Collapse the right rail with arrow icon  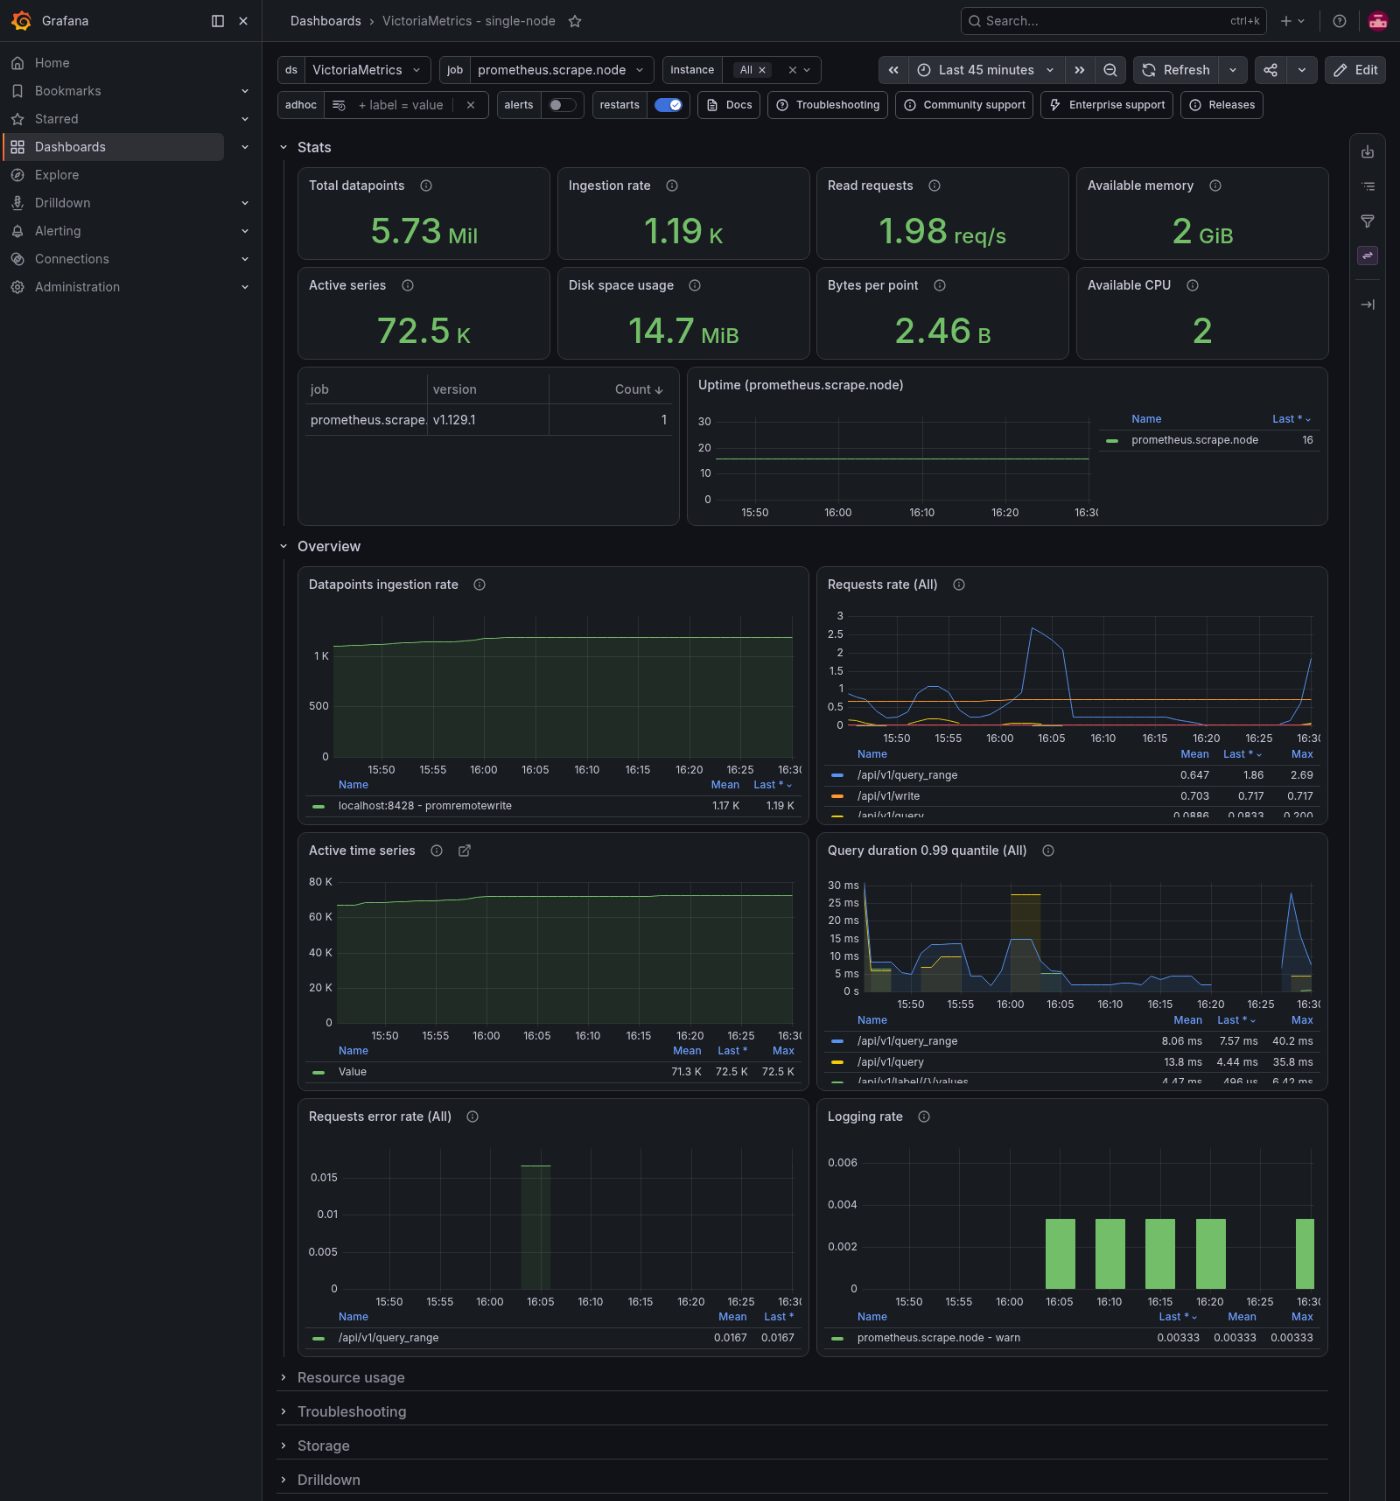tap(1367, 304)
